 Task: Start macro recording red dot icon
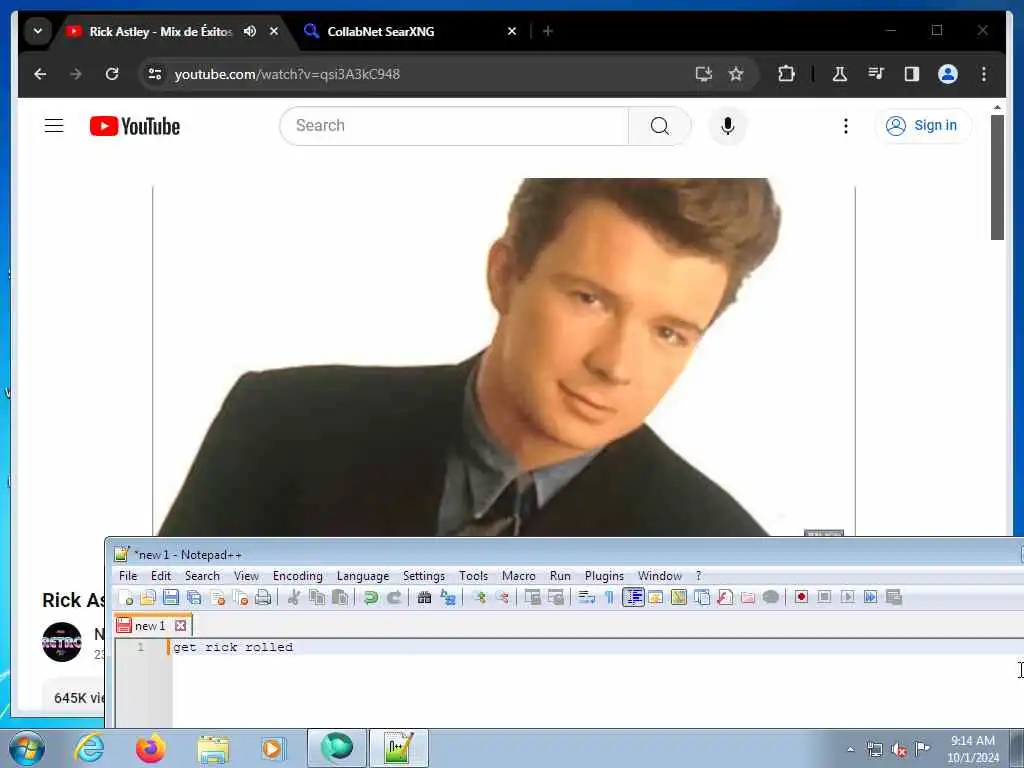[x=801, y=597]
